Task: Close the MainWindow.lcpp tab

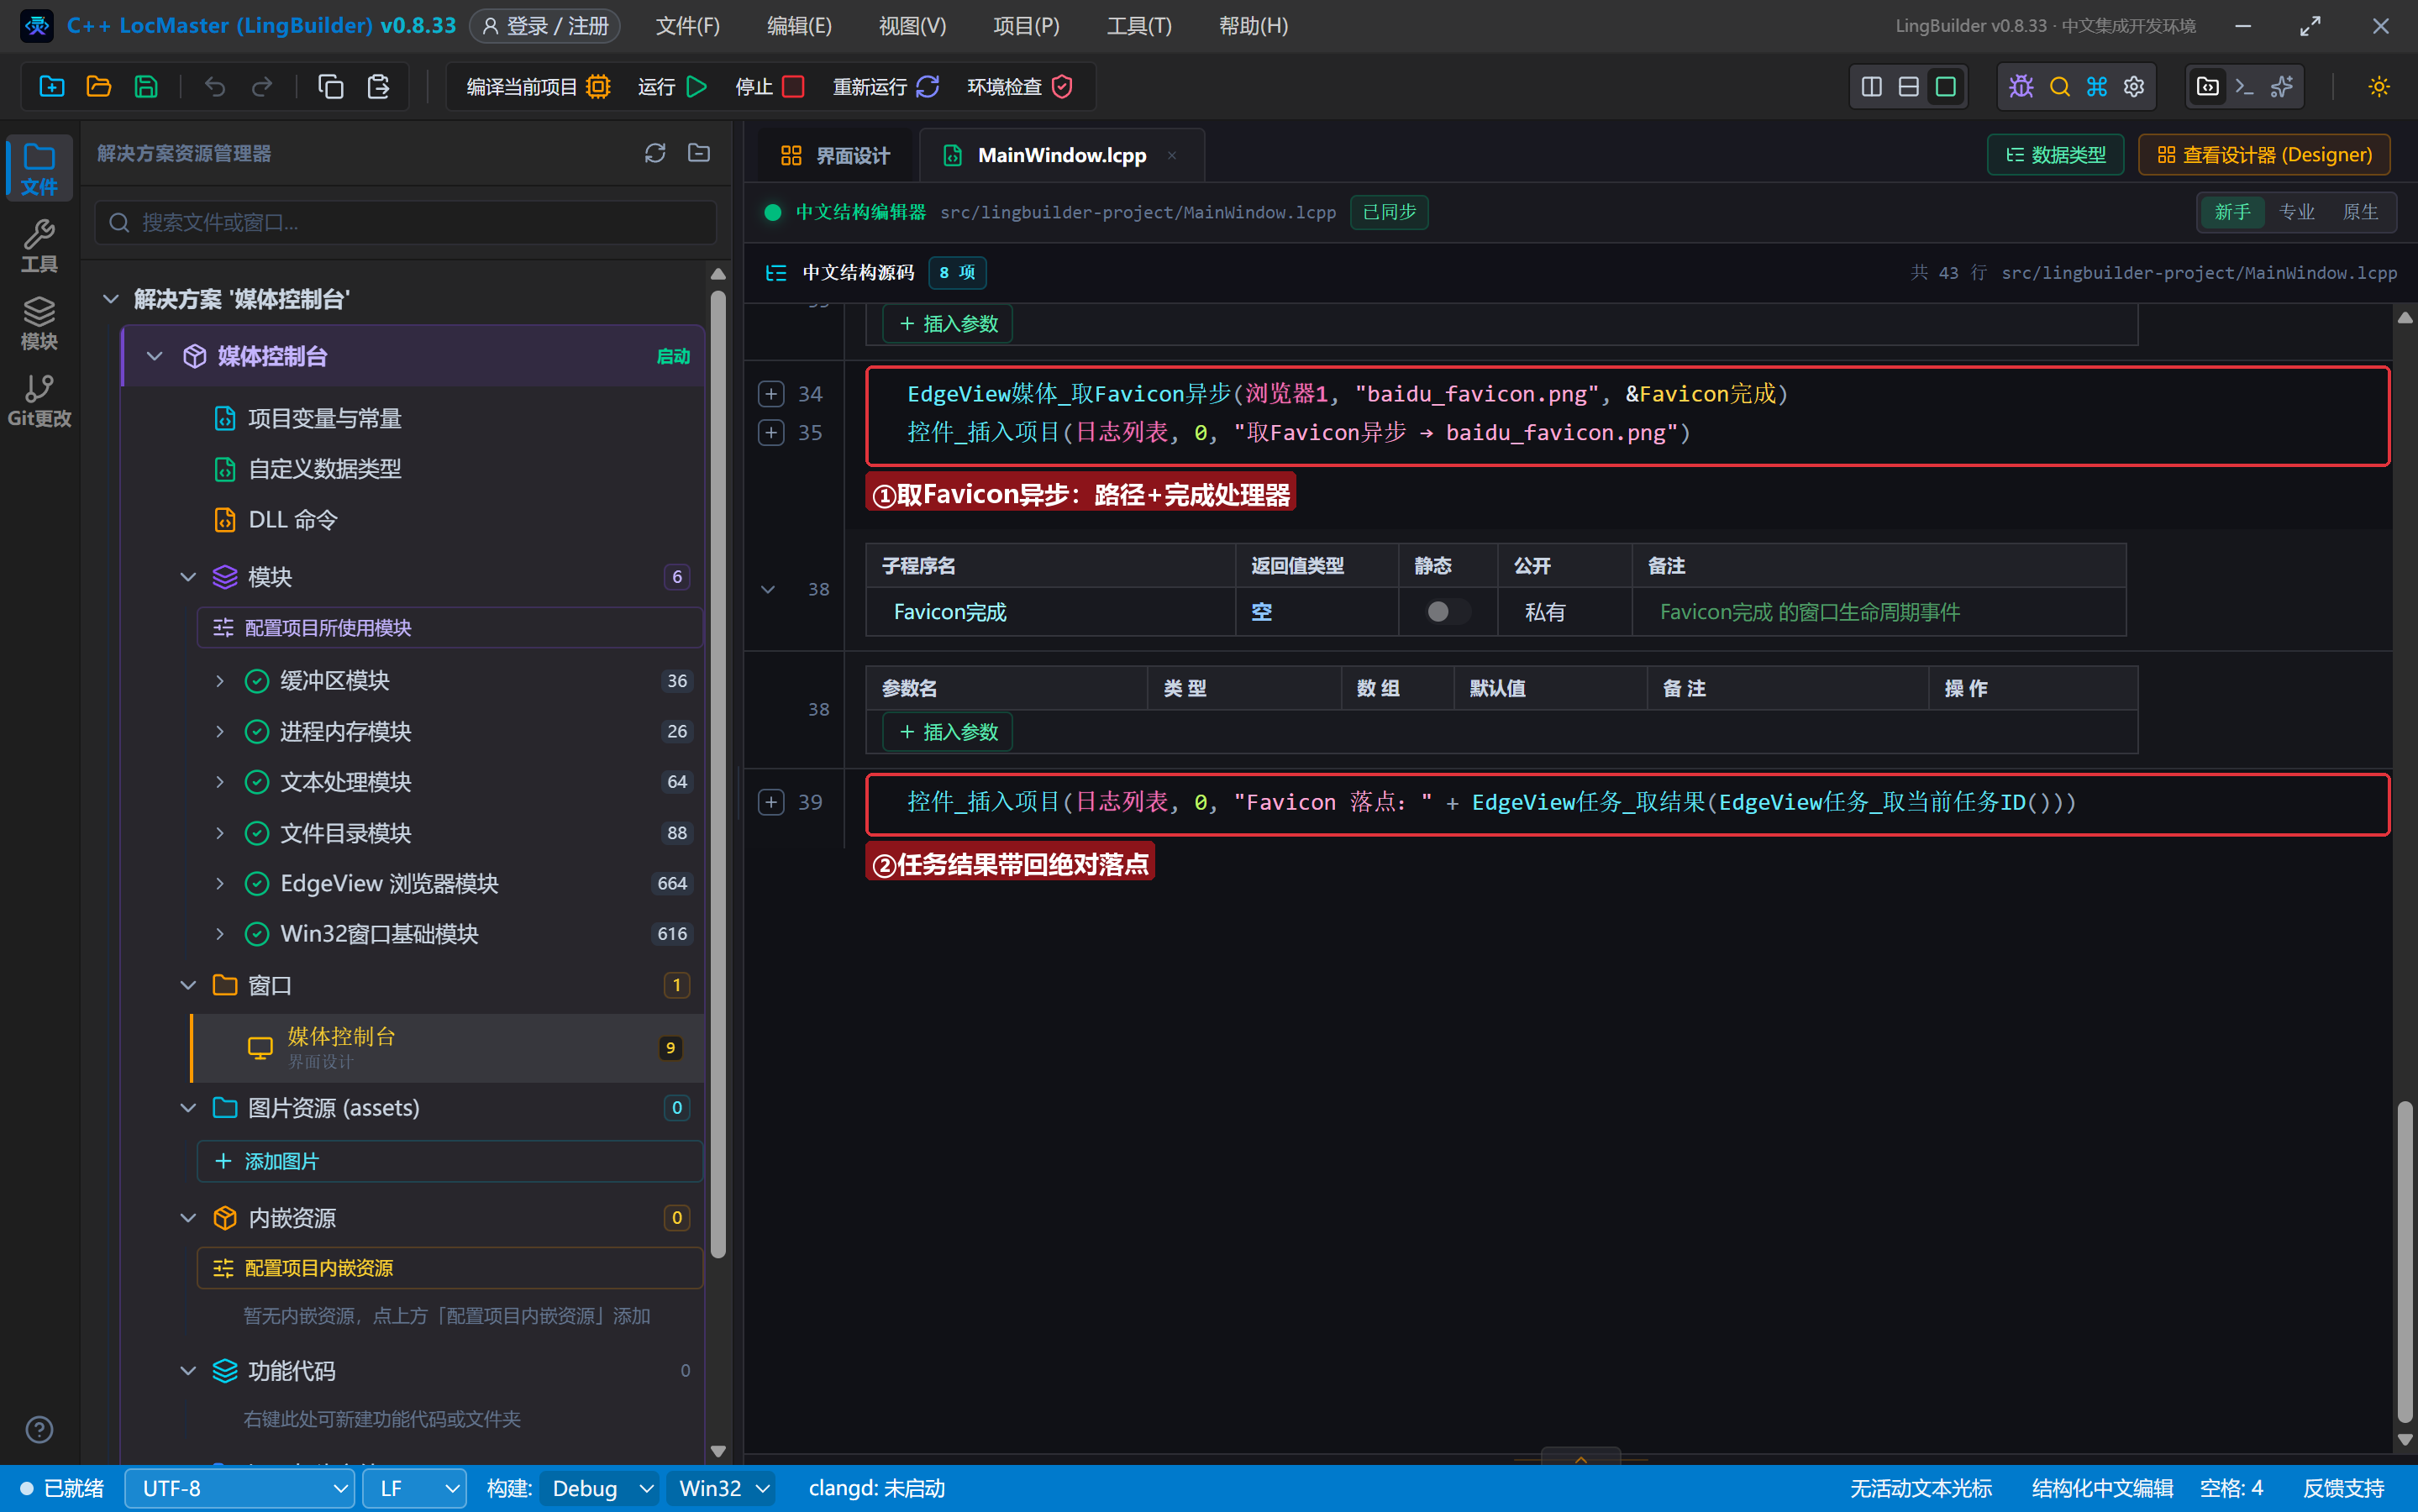Action: click(x=1172, y=155)
